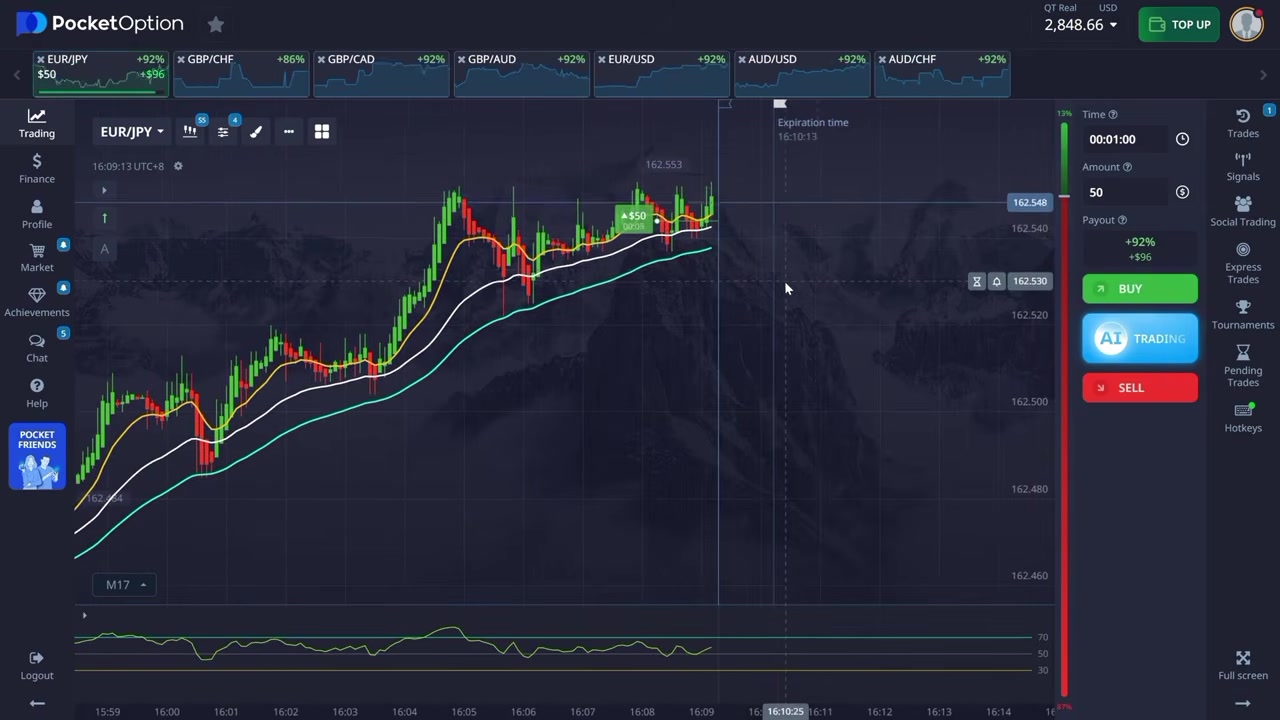This screenshot has height=720, width=1280.
Task: Toggle Full screen mode
Action: 1243,665
